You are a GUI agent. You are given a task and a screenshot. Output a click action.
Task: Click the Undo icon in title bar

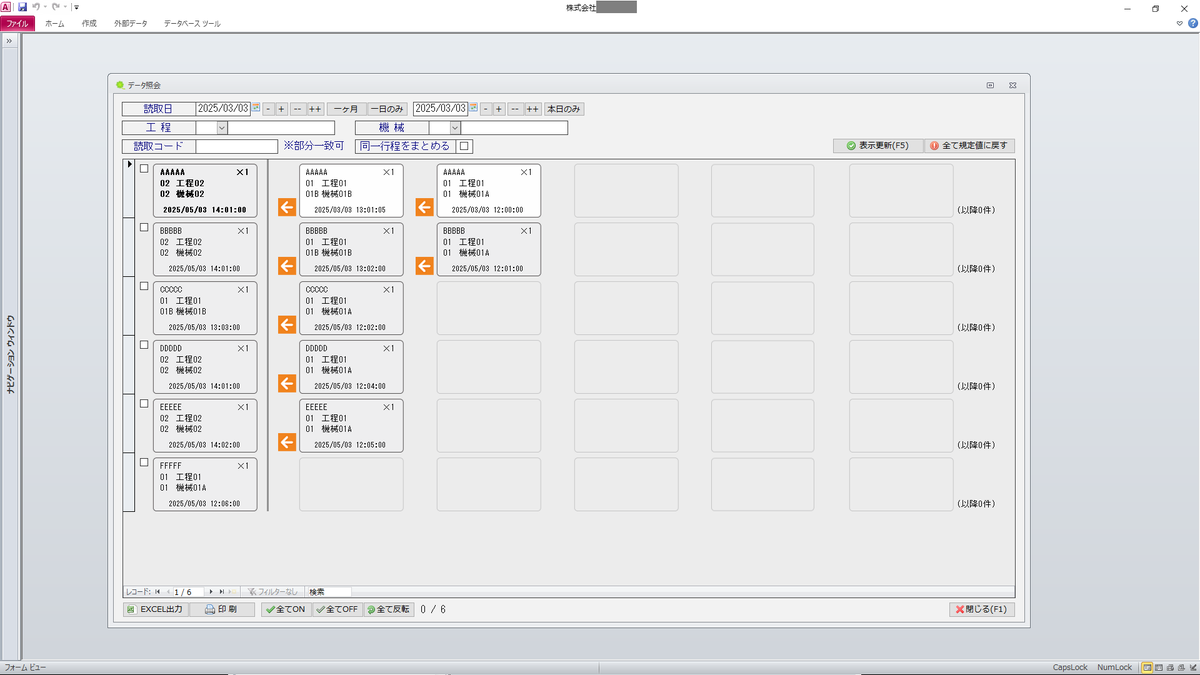click(x=37, y=7)
